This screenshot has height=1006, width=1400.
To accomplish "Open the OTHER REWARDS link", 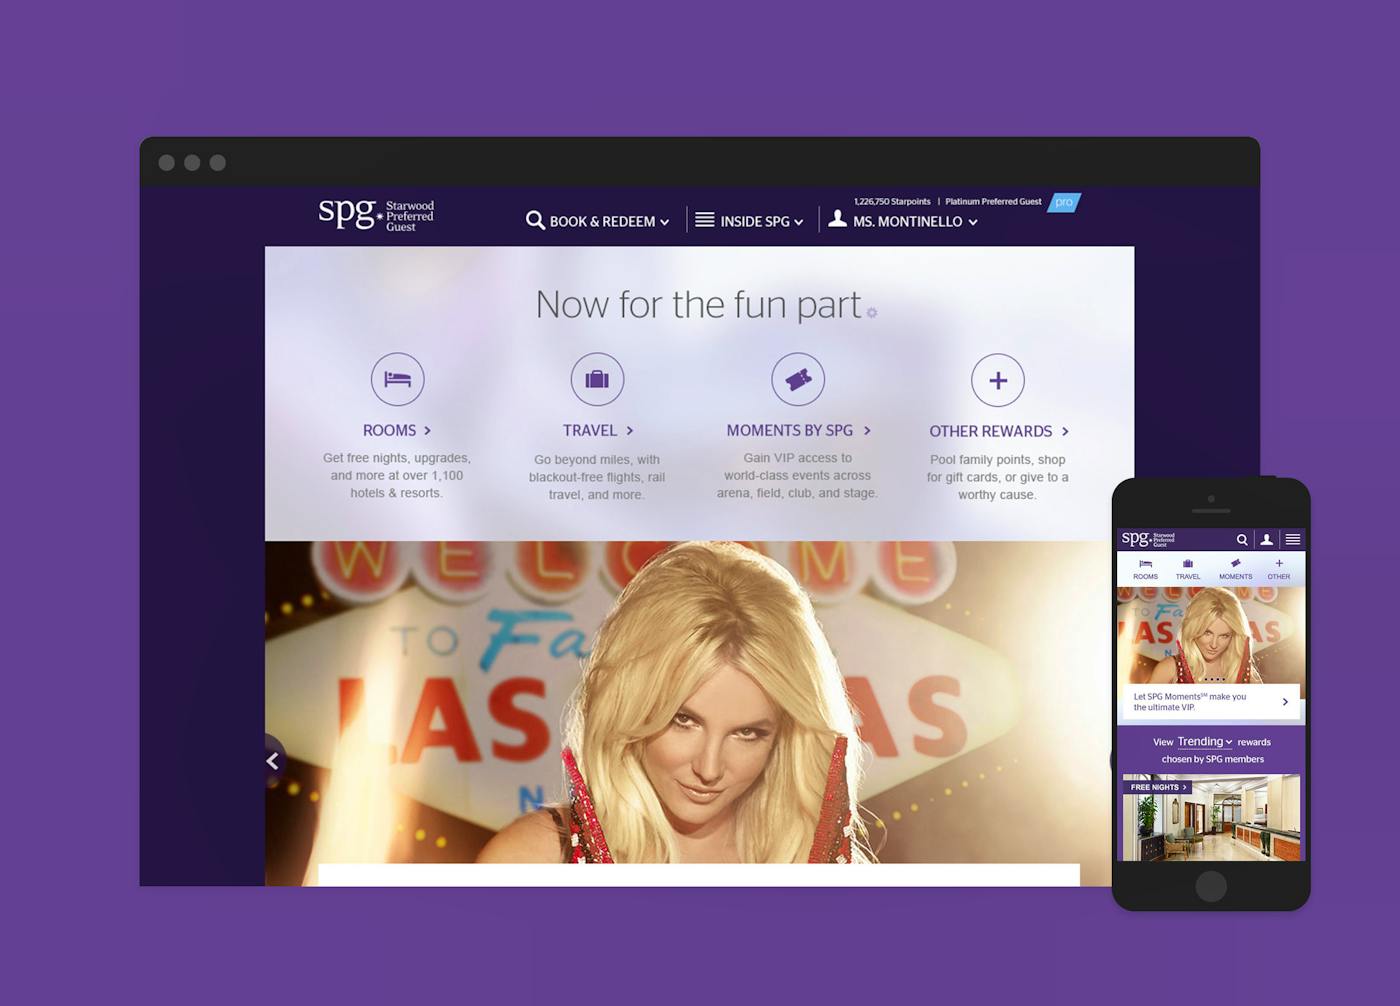I will 999,431.
